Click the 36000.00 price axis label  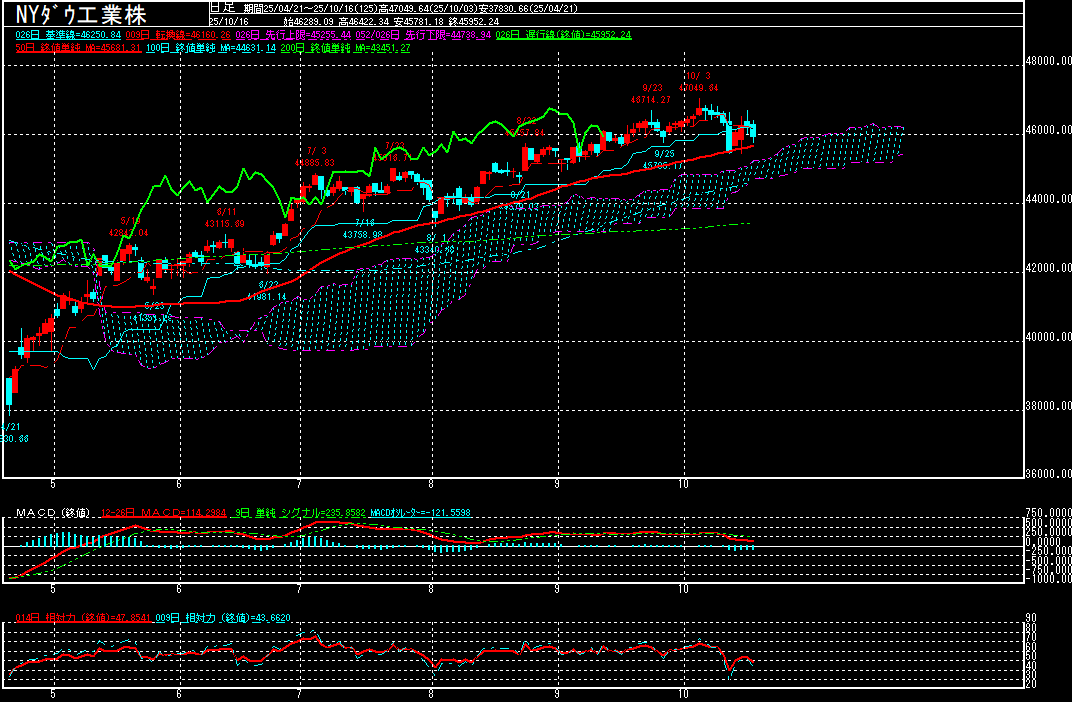[x=1050, y=474]
